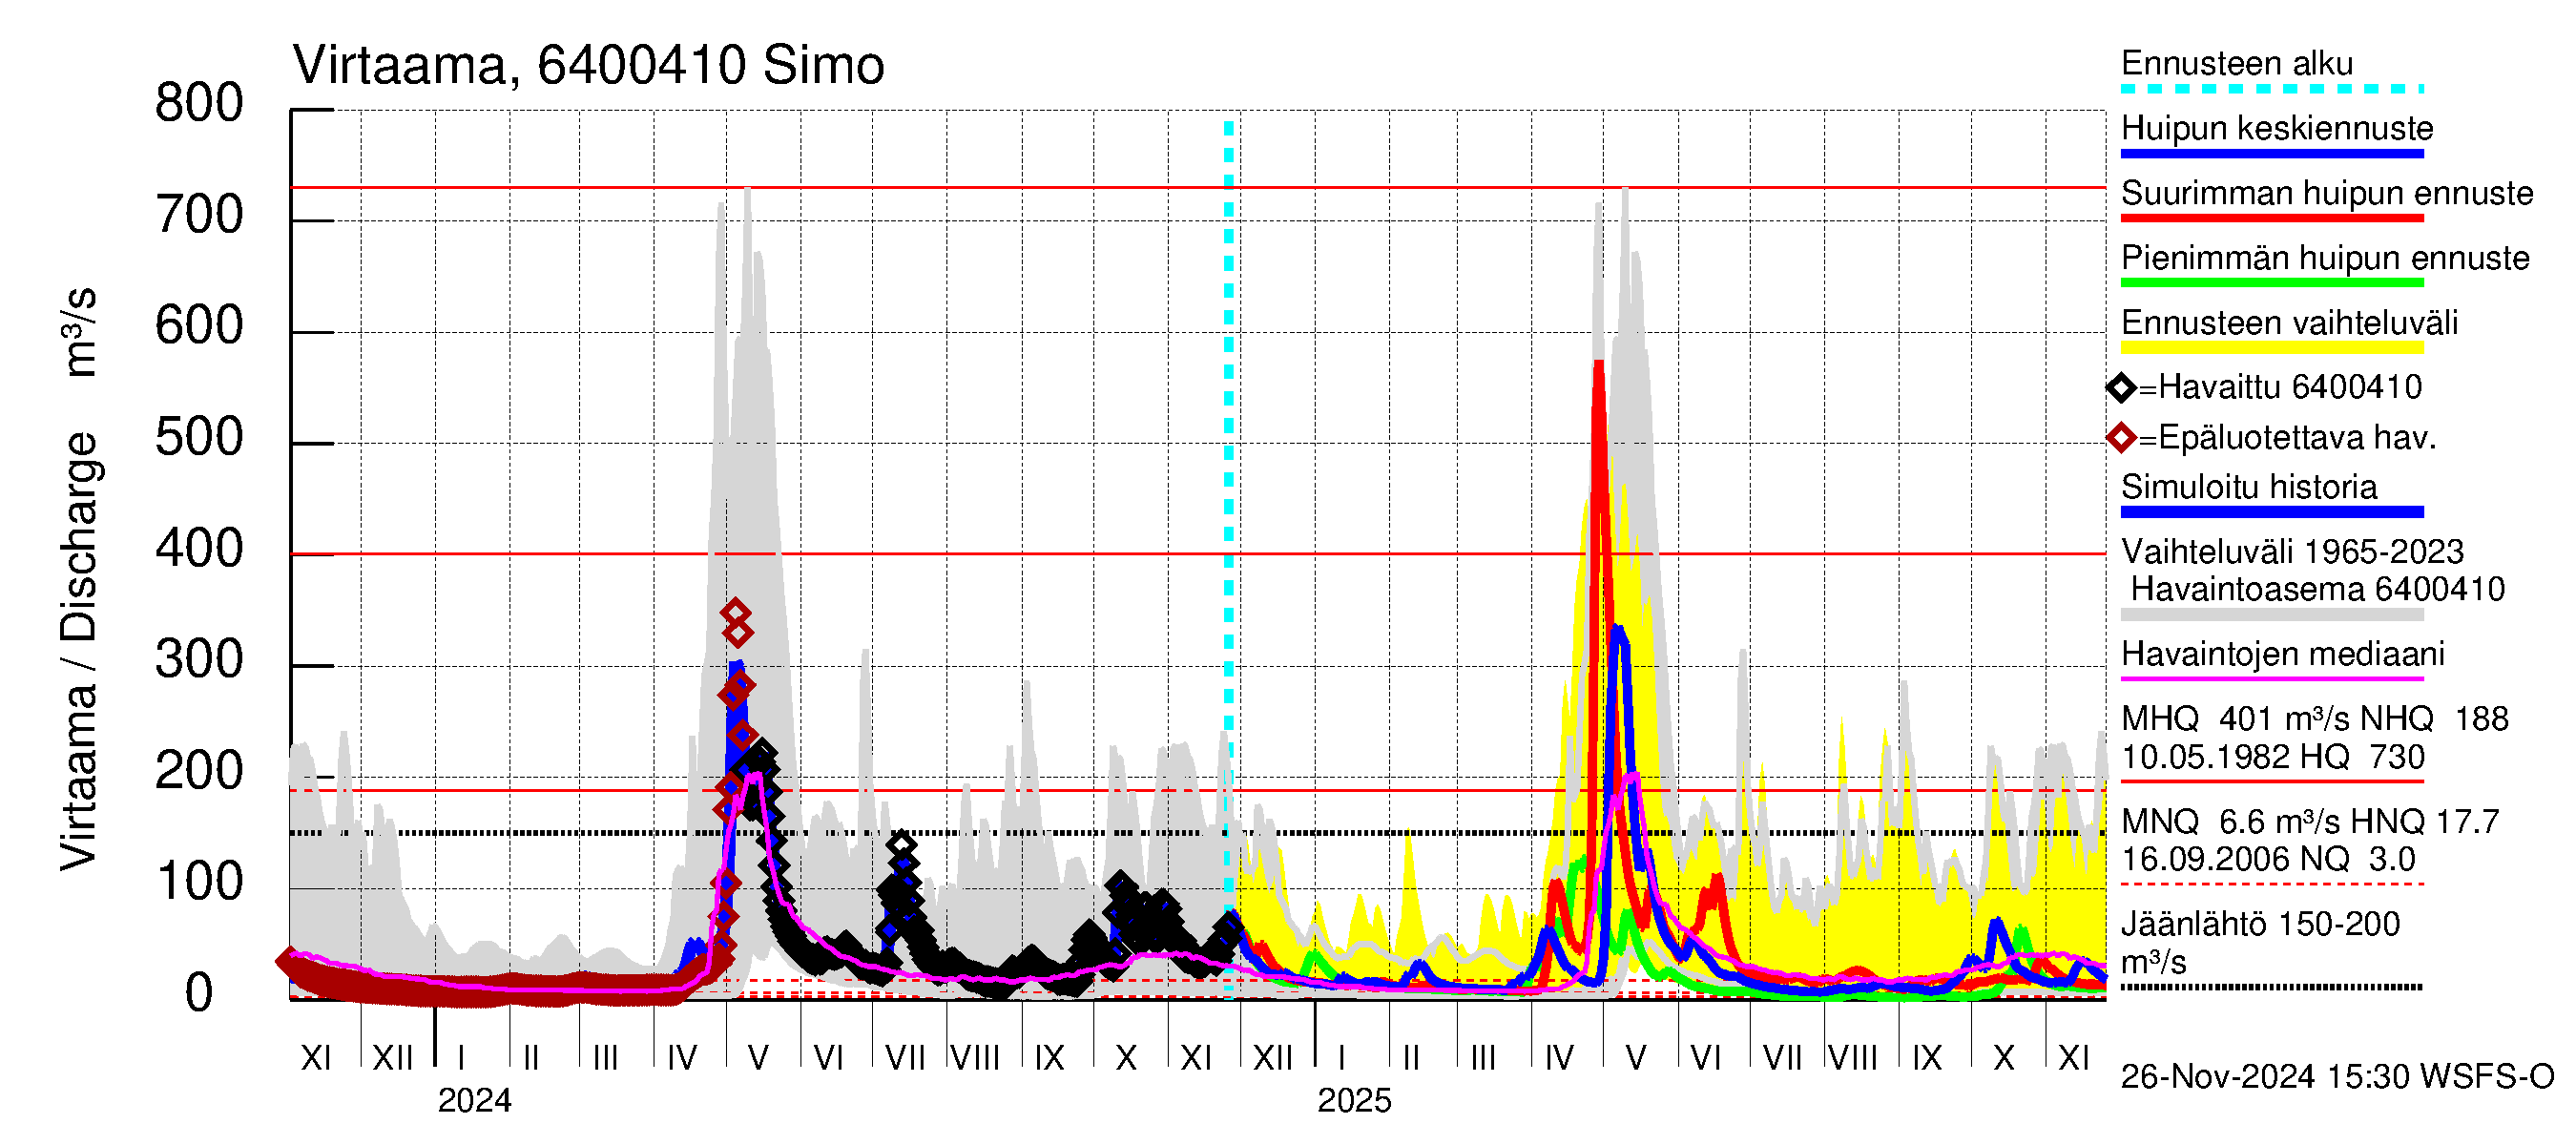Click the 'MHQ 401 m³/s NHQ 188' text
The image size is (2576, 1145).
click(x=2315, y=718)
